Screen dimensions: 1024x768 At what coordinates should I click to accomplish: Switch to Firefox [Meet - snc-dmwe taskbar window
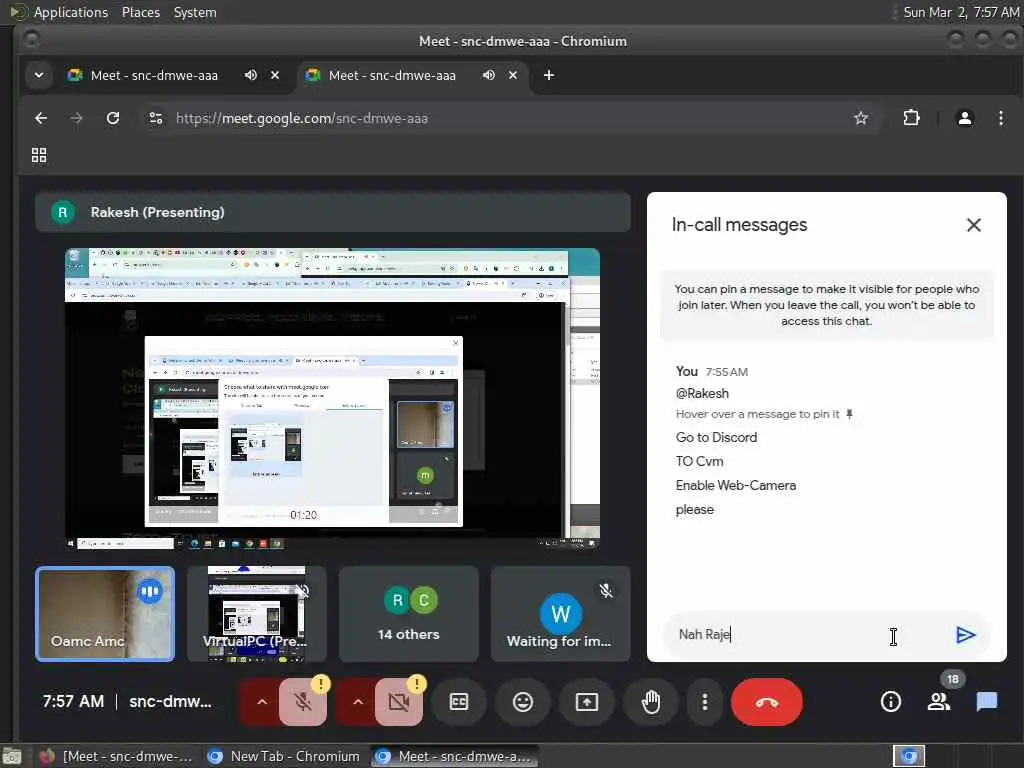116,756
